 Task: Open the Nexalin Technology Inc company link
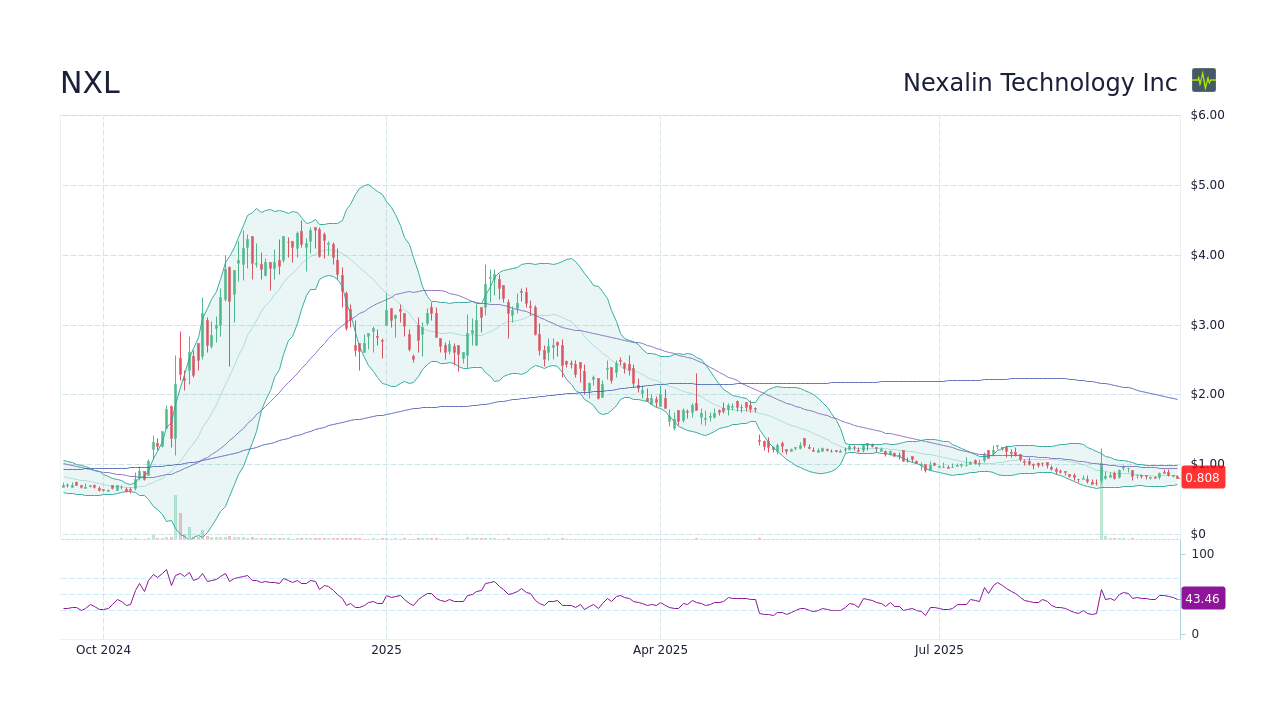coord(1040,83)
